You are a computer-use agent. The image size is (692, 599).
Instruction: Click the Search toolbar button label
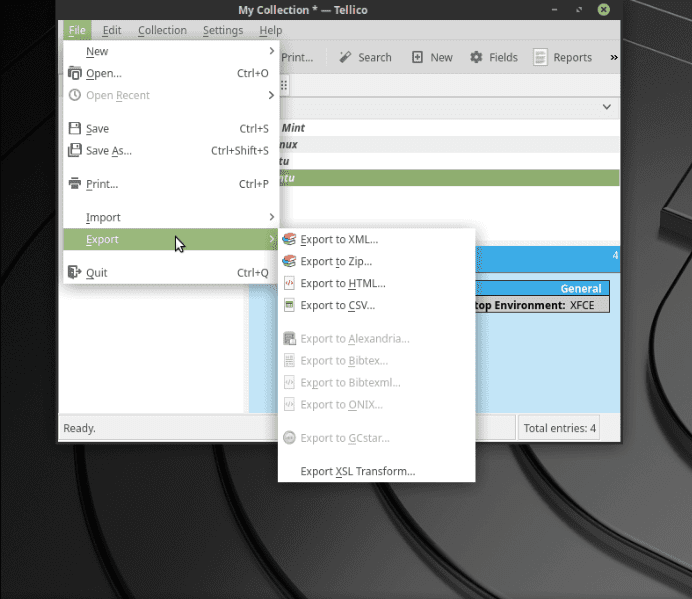(x=375, y=57)
